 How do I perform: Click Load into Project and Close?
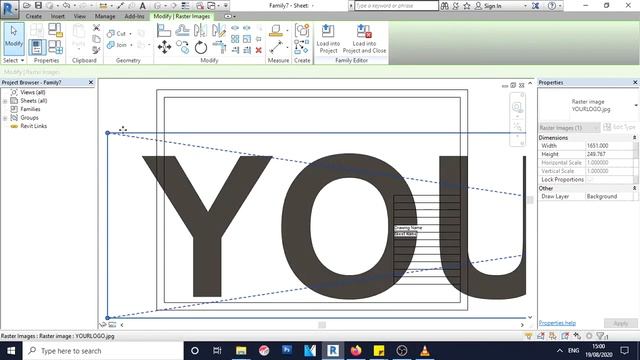[364, 39]
